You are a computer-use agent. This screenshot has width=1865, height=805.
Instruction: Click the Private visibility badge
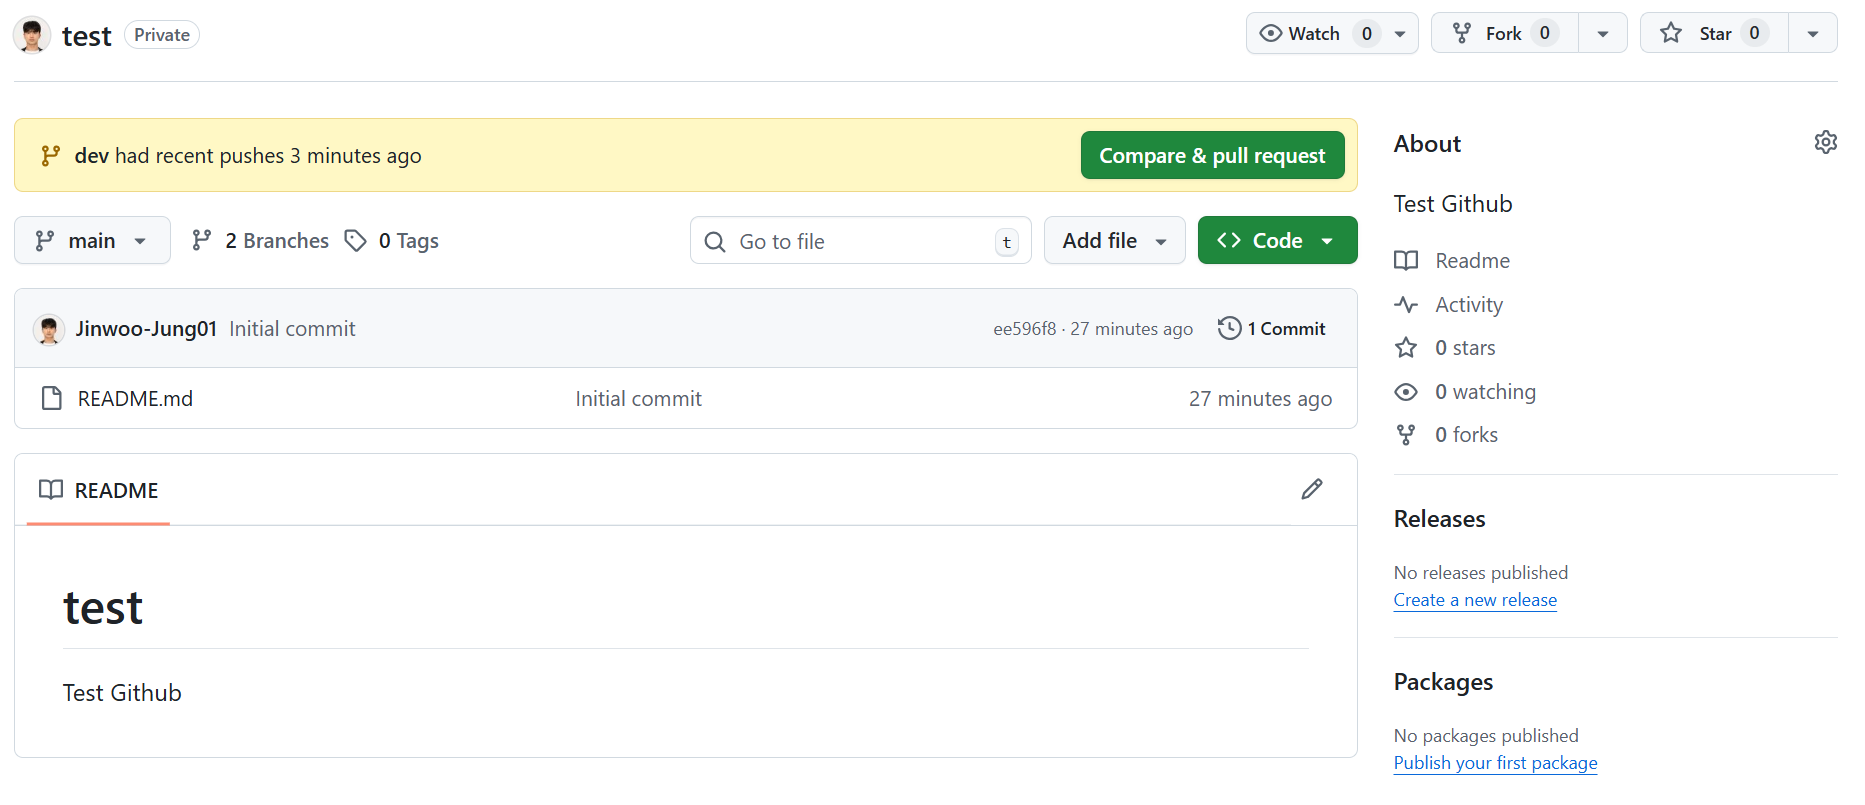(162, 35)
